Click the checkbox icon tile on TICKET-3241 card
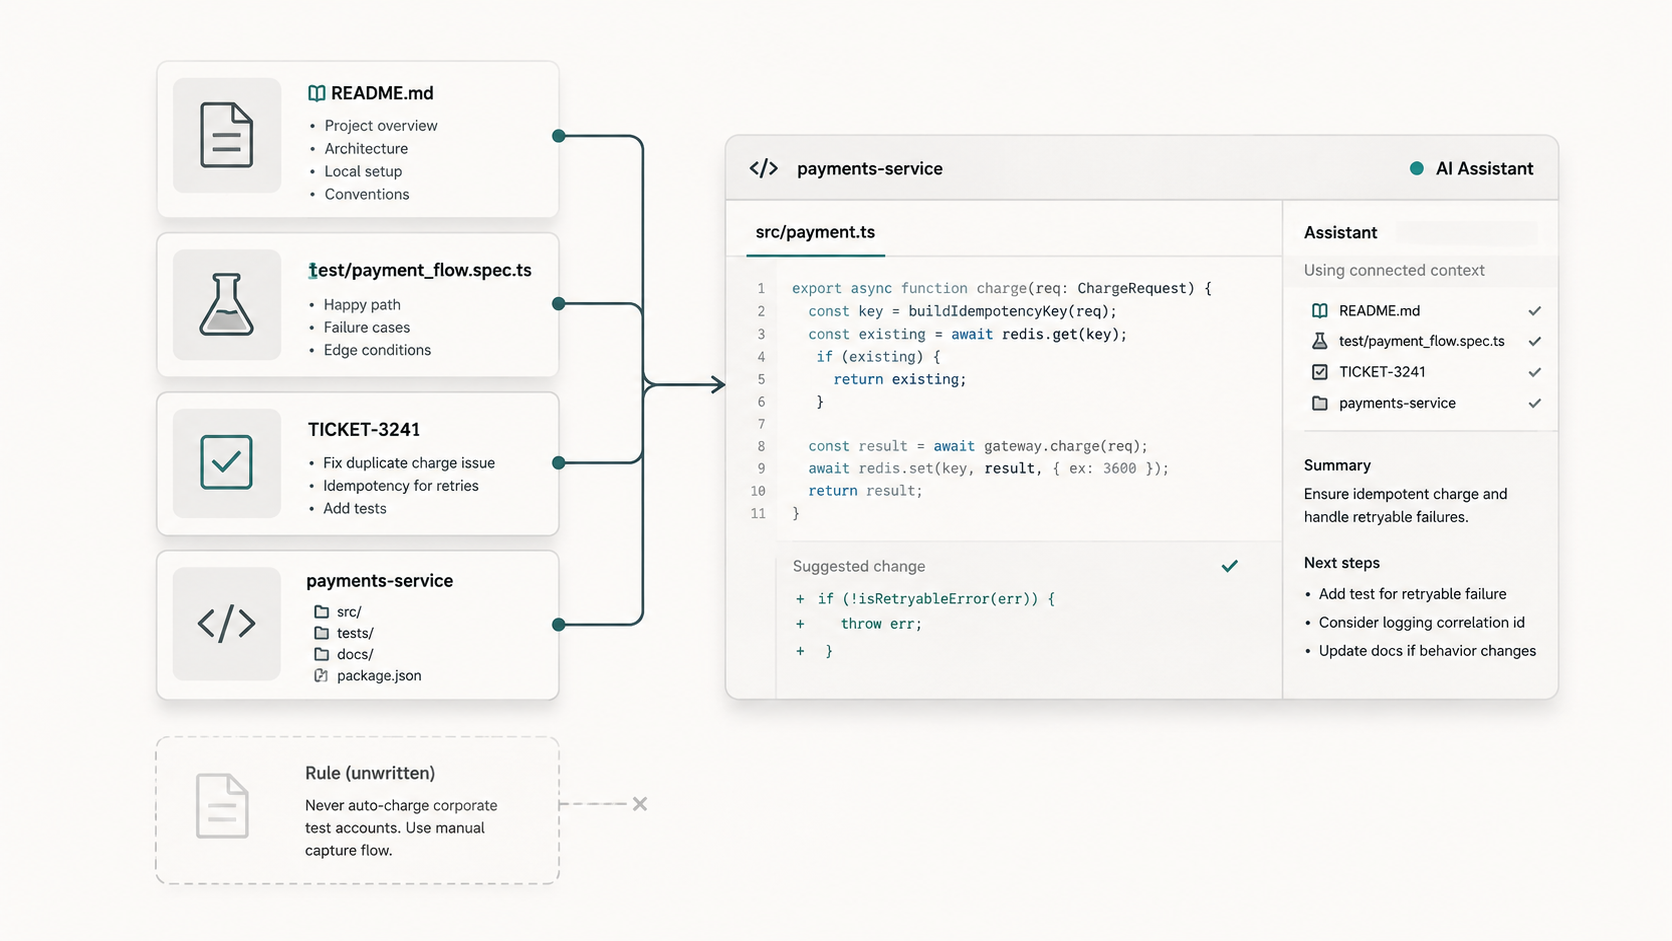Viewport: 1672px width, 941px height. pyautogui.click(x=227, y=462)
